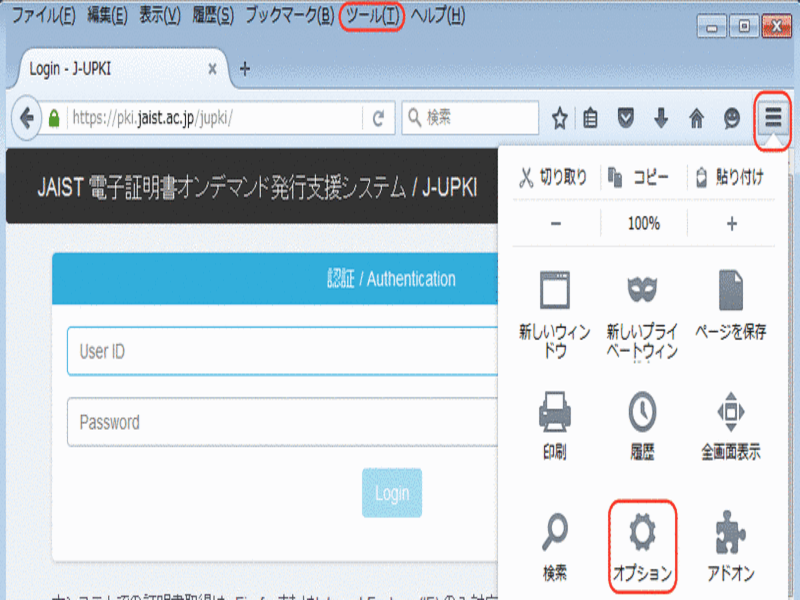Bookmark this page with star icon

560,118
